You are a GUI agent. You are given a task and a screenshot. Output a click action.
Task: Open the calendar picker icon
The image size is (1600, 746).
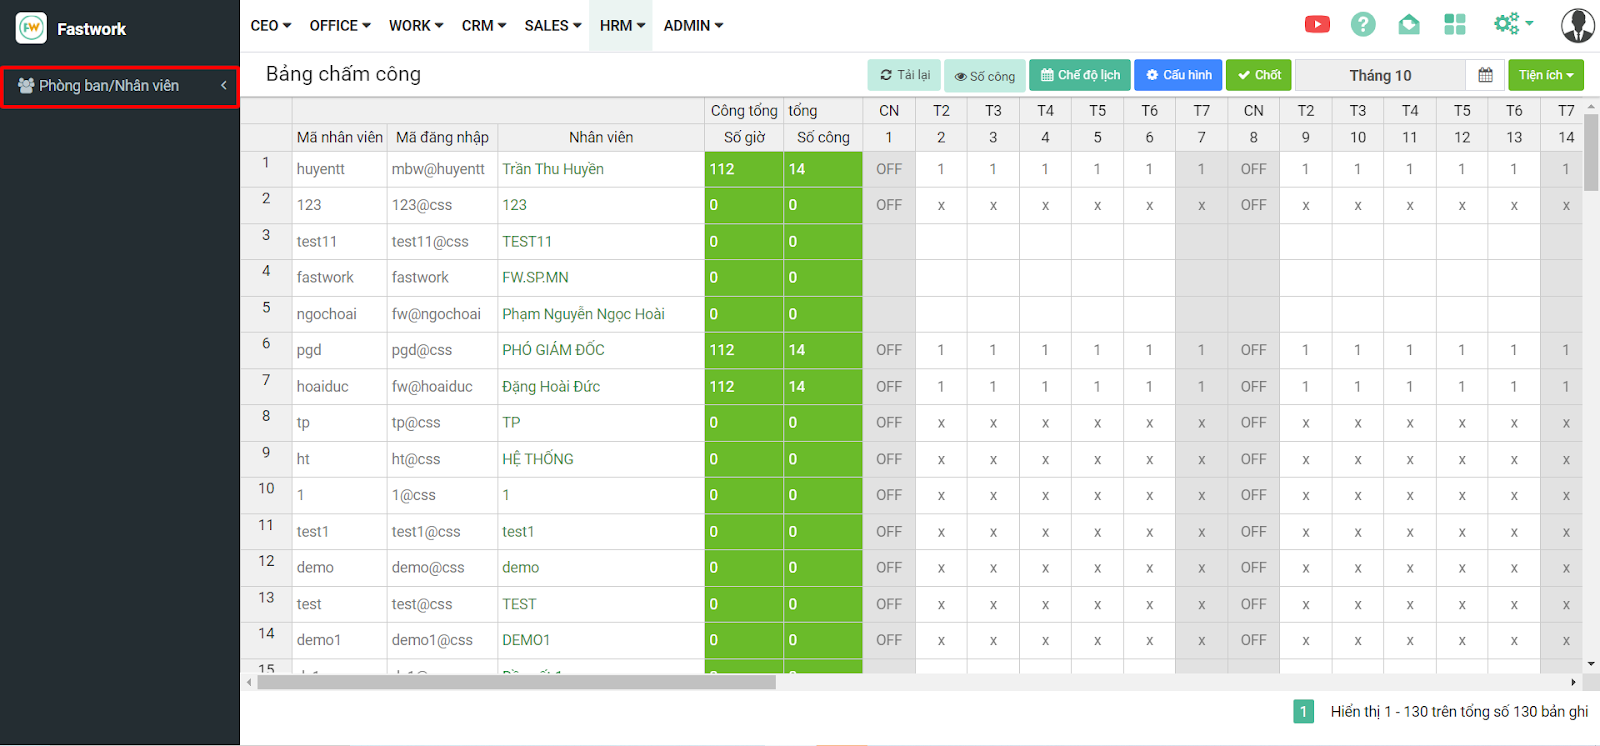click(1485, 75)
